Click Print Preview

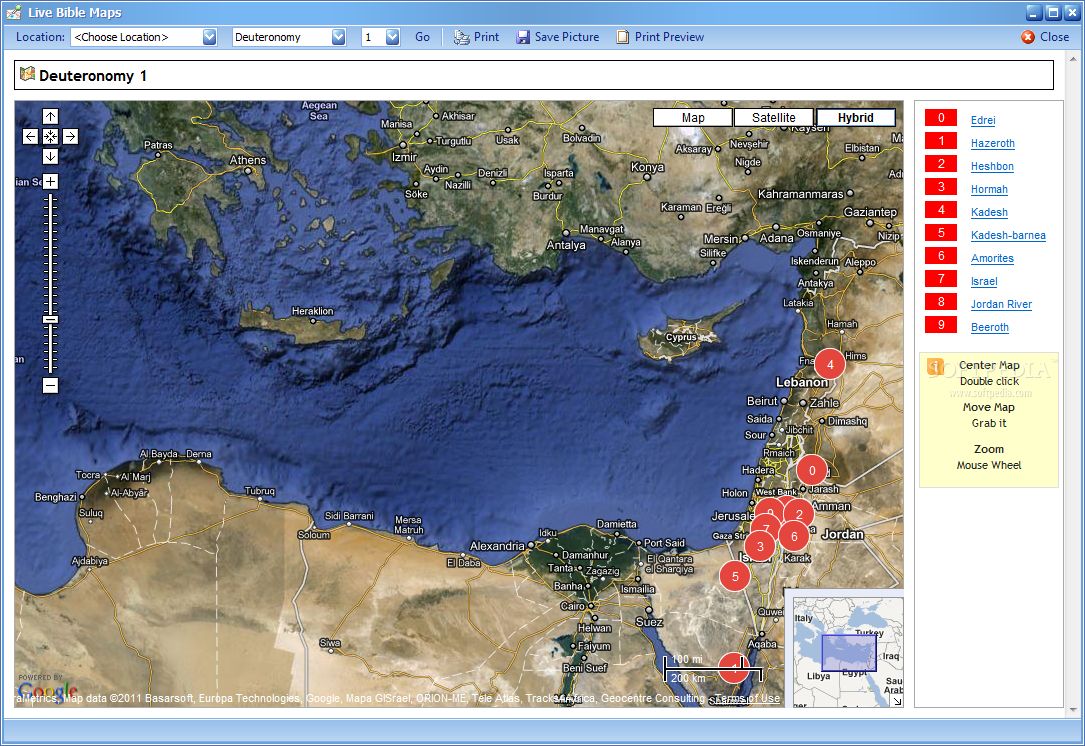click(x=669, y=37)
